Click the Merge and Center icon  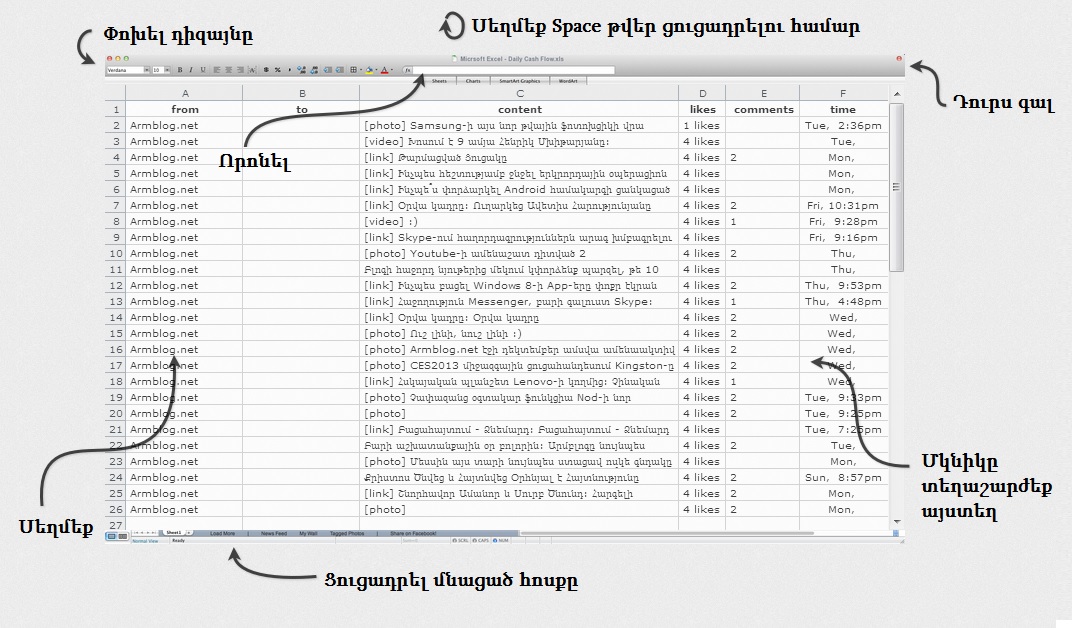pos(252,70)
